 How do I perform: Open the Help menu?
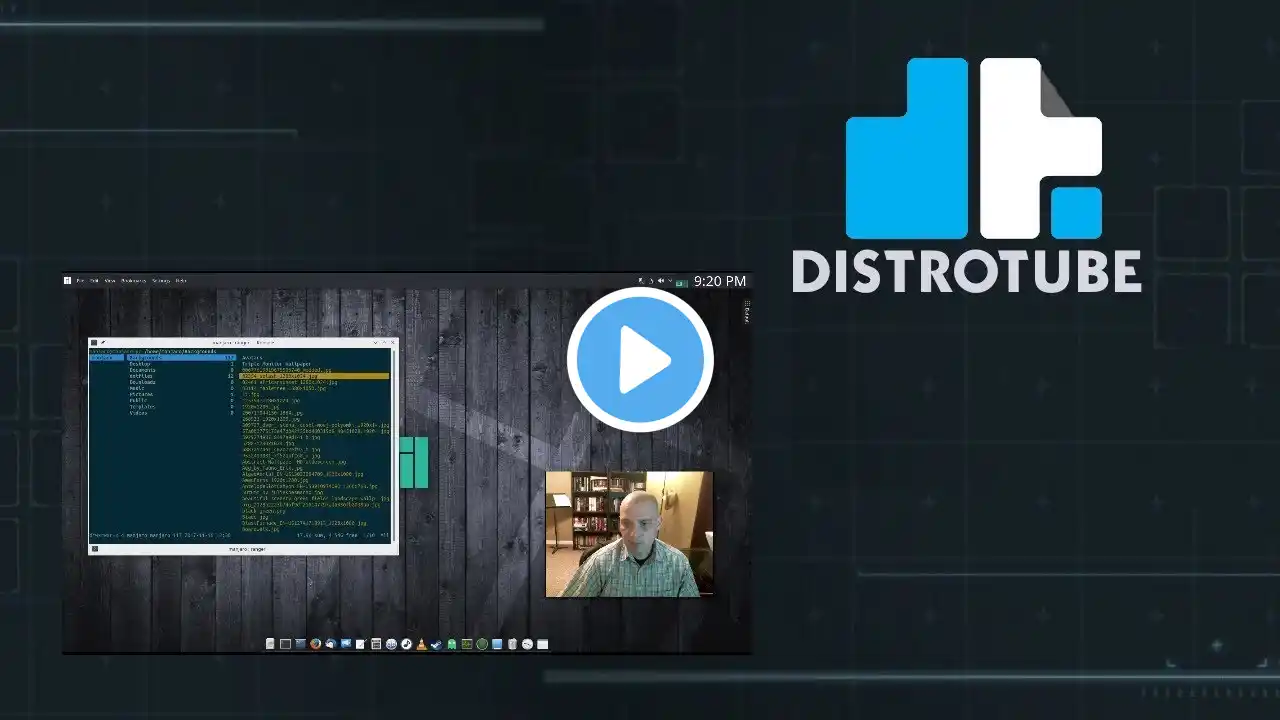click(181, 281)
